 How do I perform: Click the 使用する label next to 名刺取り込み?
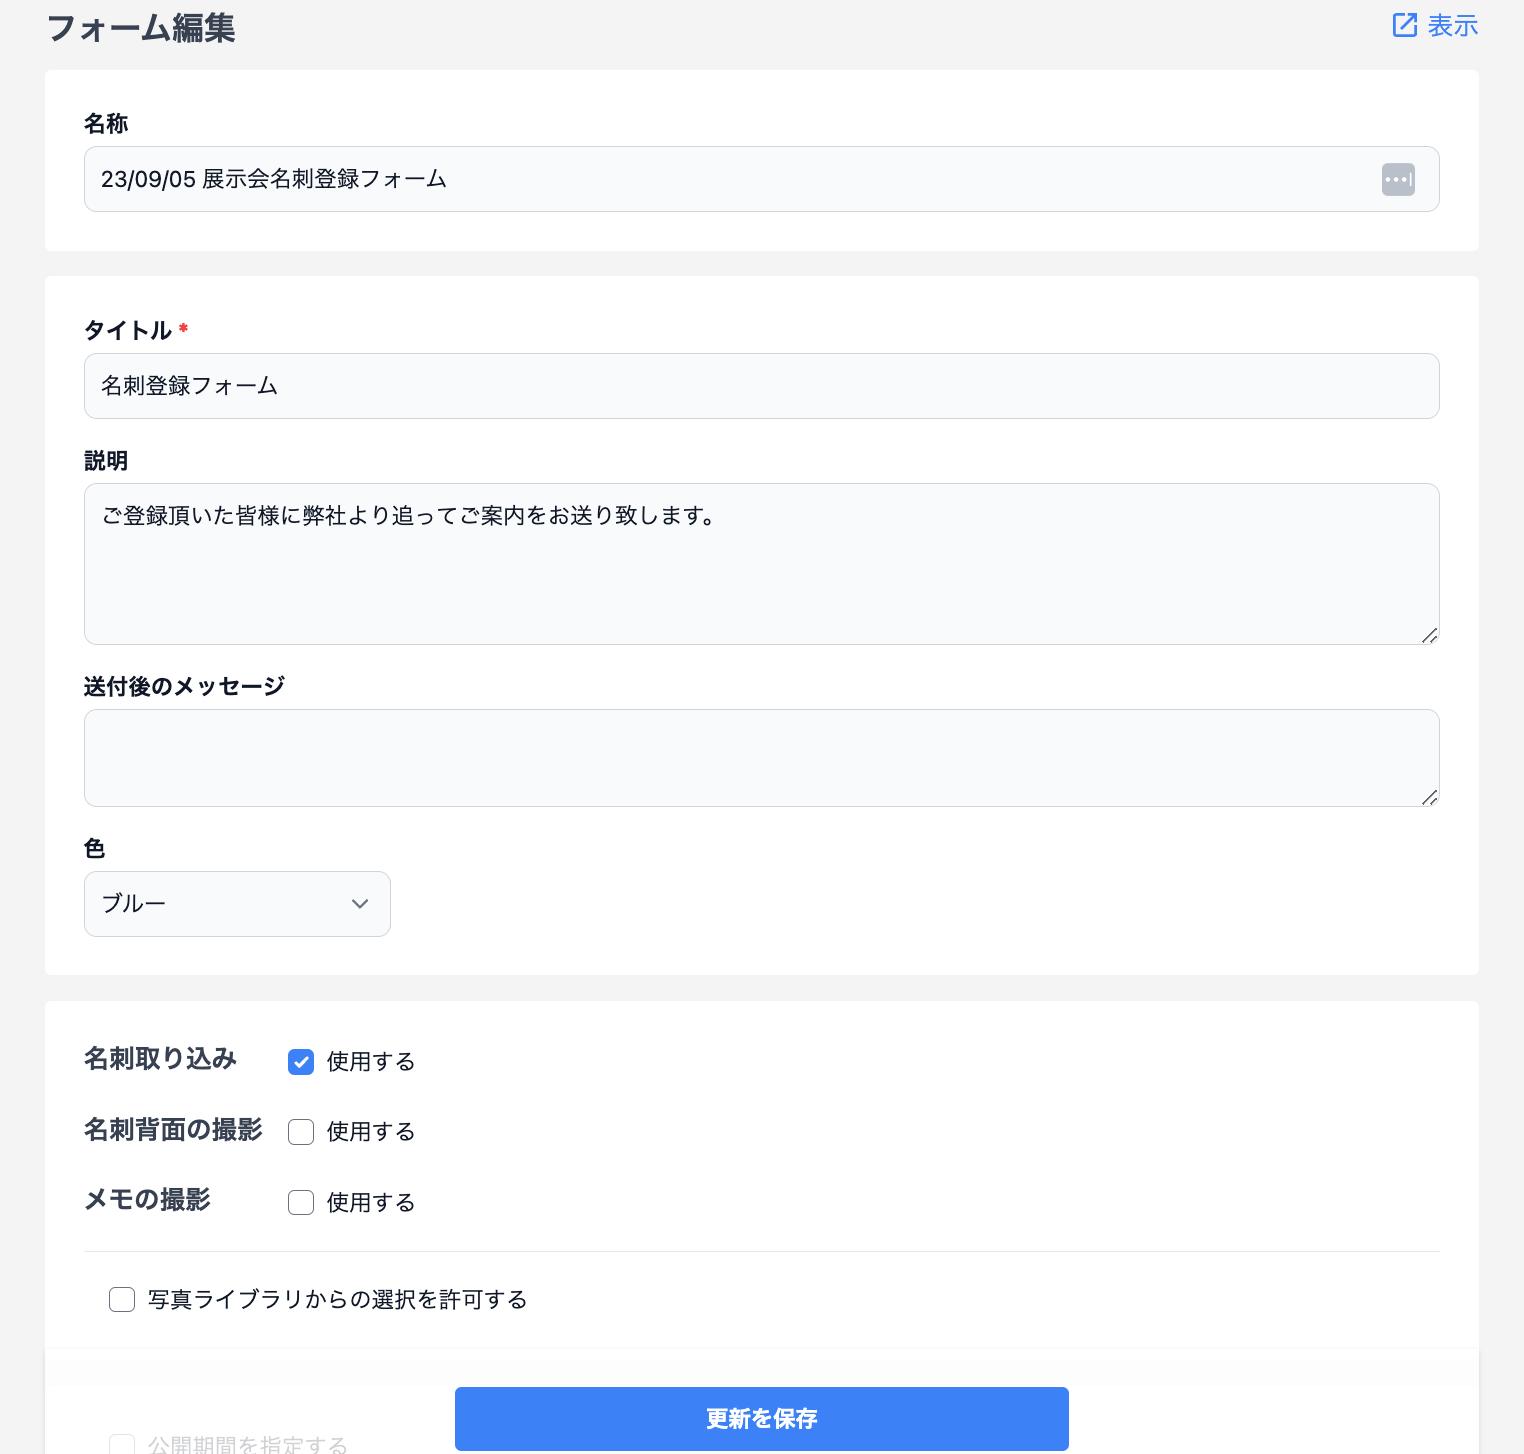(371, 1062)
